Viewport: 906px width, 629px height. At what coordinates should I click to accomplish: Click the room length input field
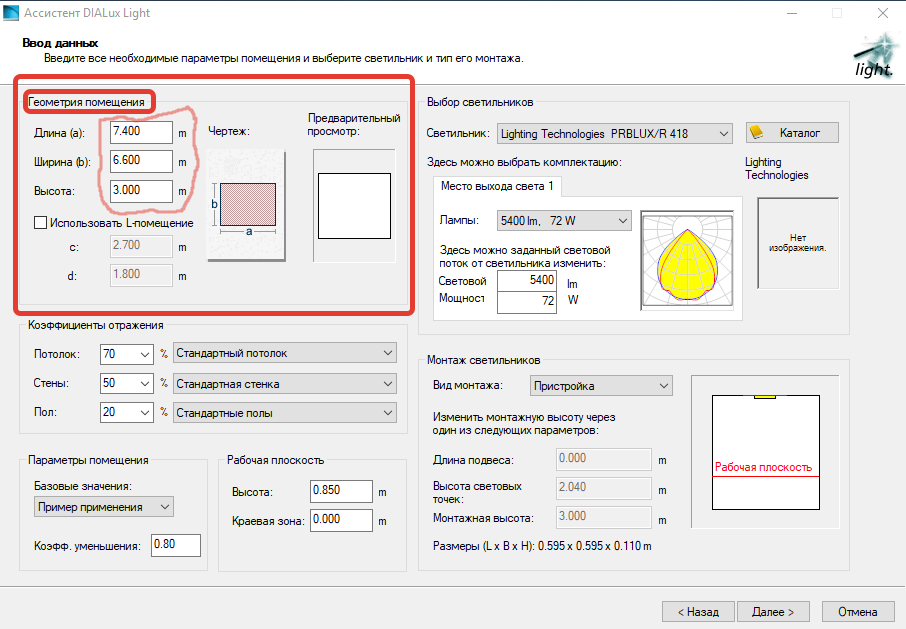click(x=141, y=131)
